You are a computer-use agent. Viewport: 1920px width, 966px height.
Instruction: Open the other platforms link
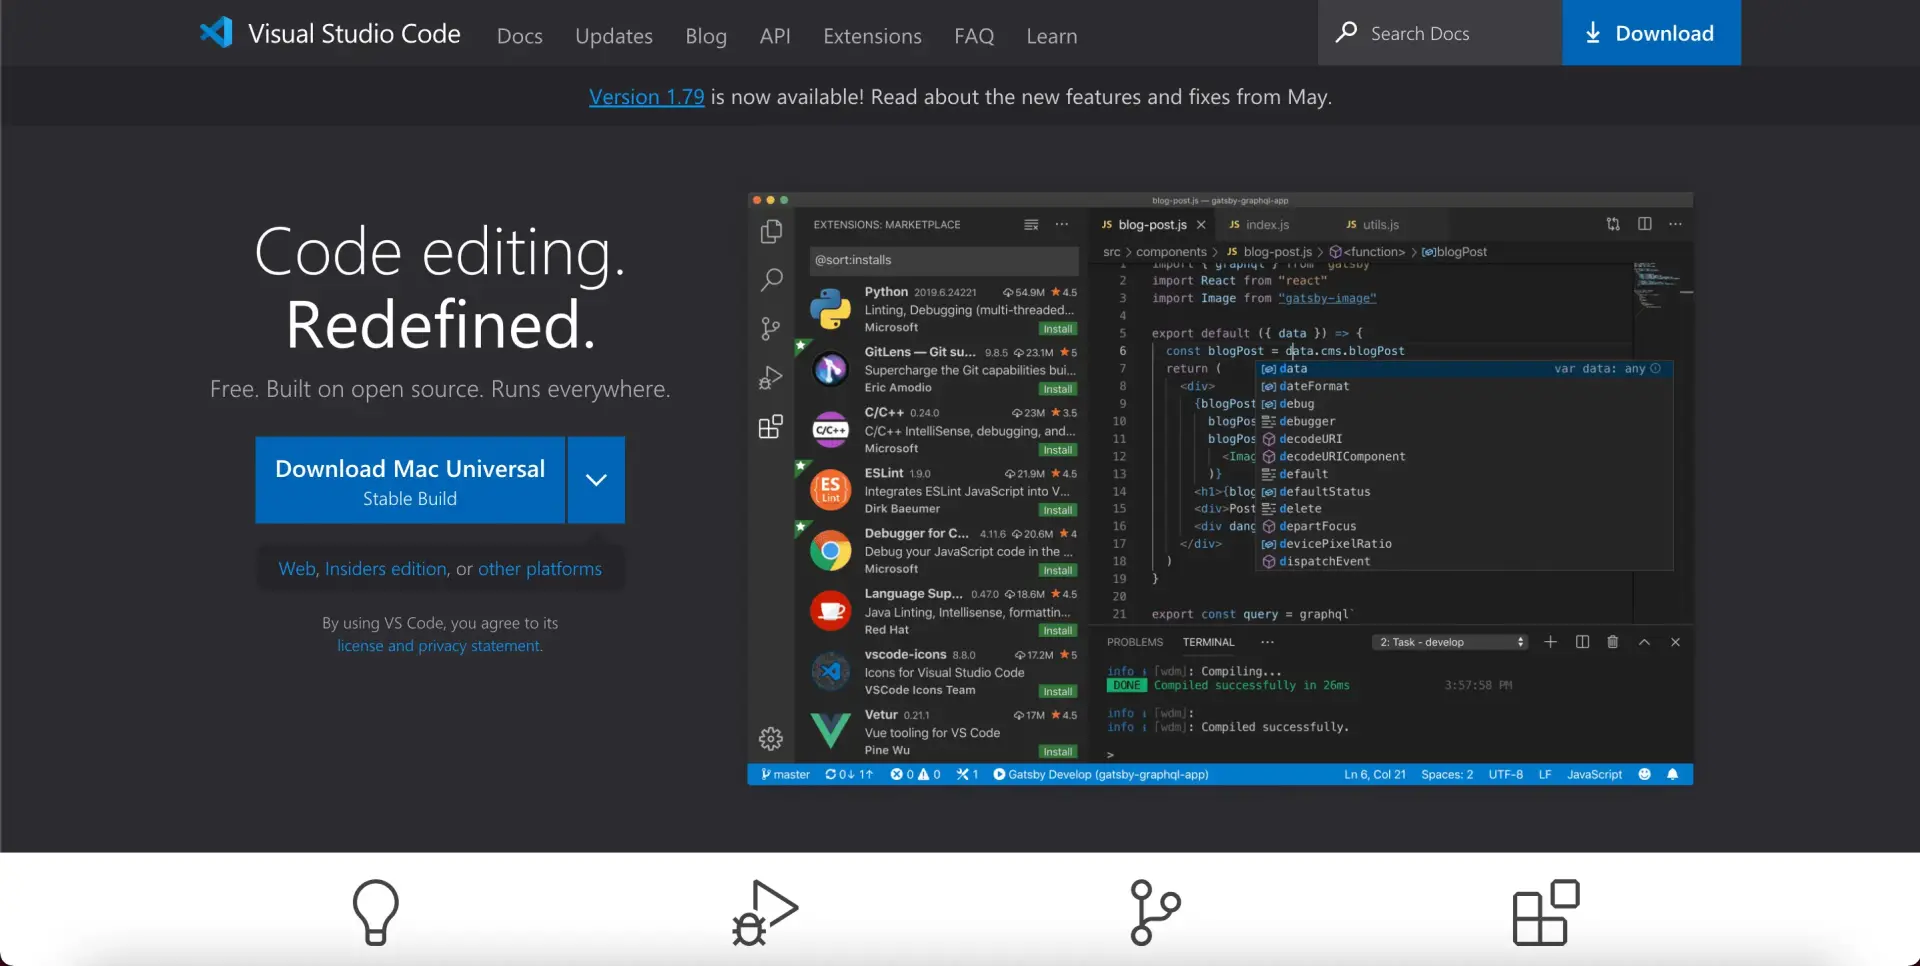click(x=540, y=569)
